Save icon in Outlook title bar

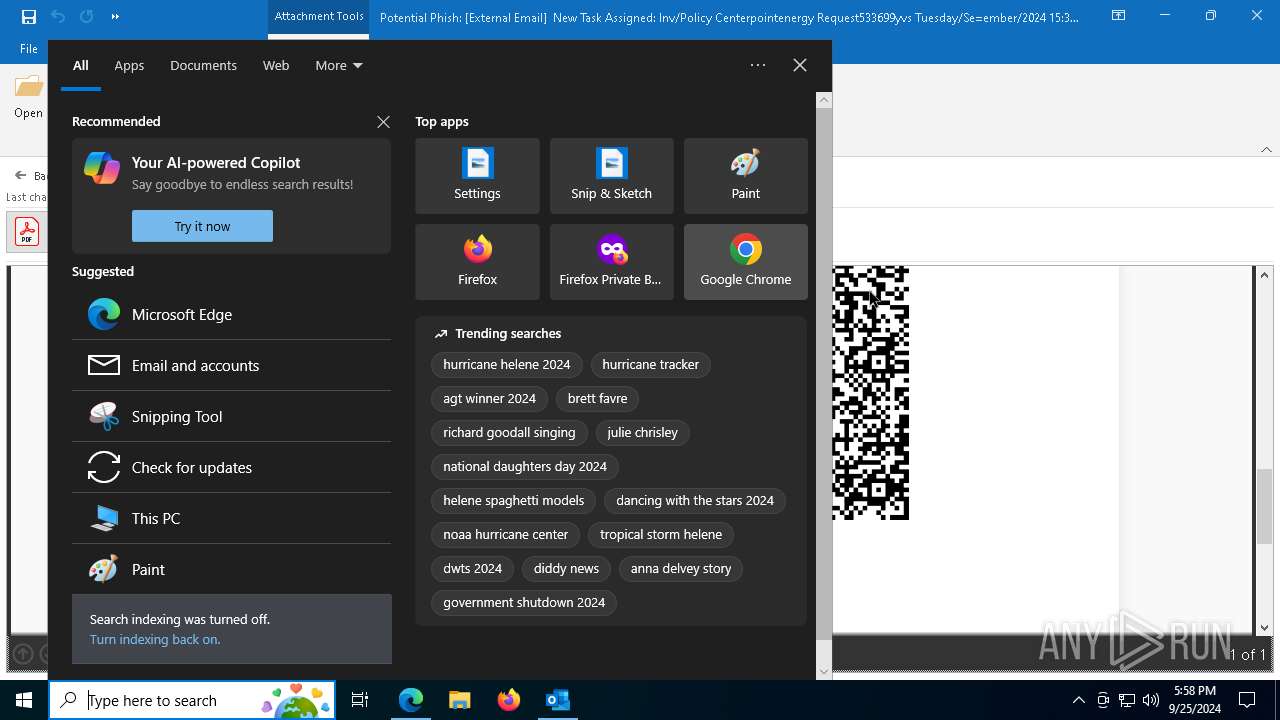pos(28,16)
